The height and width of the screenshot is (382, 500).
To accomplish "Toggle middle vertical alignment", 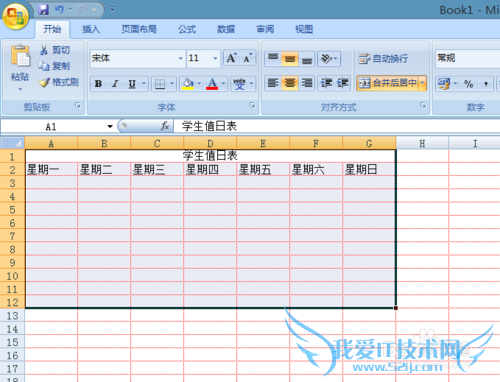I will coord(290,59).
